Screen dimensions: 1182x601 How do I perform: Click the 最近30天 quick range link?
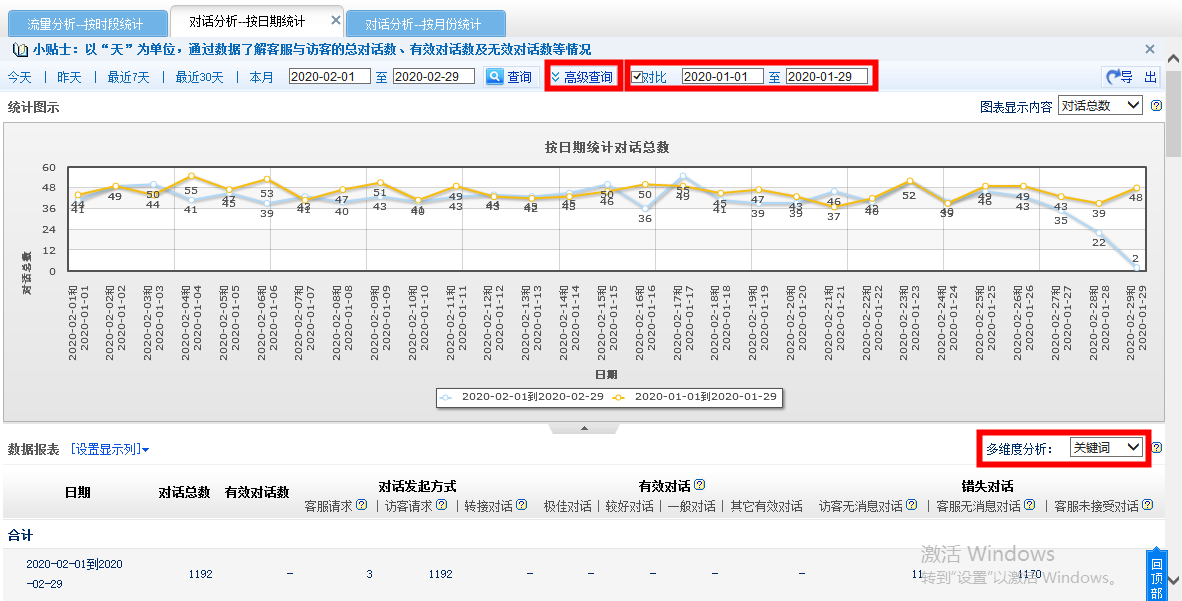coord(200,77)
